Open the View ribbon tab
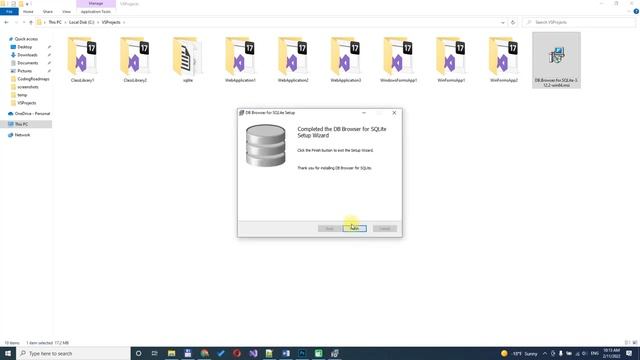640x360 pixels. [x=66, y=12]
